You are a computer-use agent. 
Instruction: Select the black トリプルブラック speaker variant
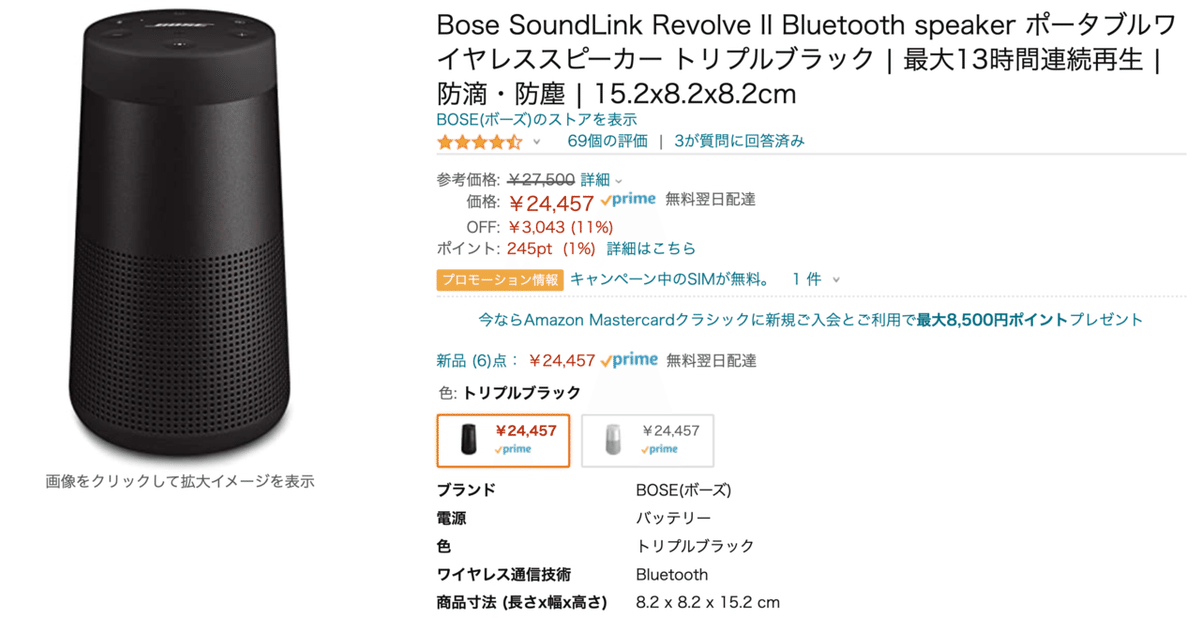[503, 440]
